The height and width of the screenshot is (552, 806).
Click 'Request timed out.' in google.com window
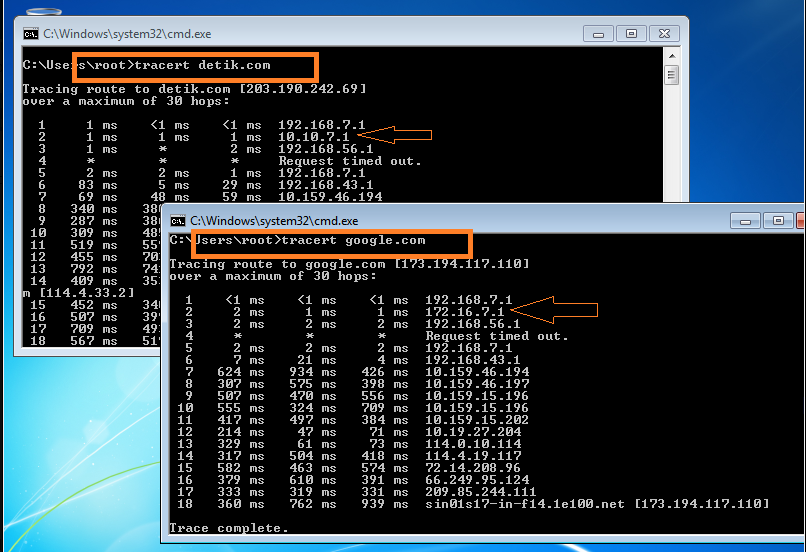point(497,336)
